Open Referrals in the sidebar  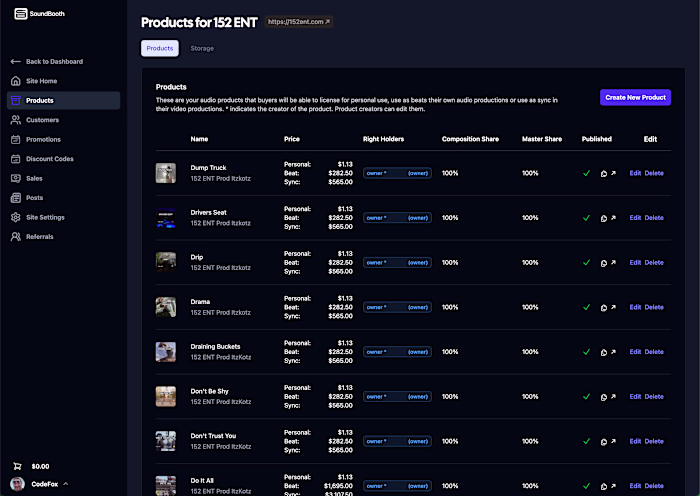click(x=63, y=237)
